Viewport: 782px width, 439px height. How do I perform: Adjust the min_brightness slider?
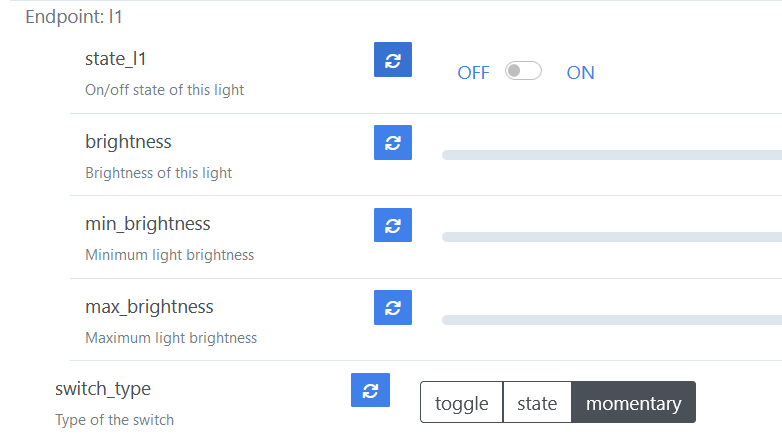(x=611, y=237)
